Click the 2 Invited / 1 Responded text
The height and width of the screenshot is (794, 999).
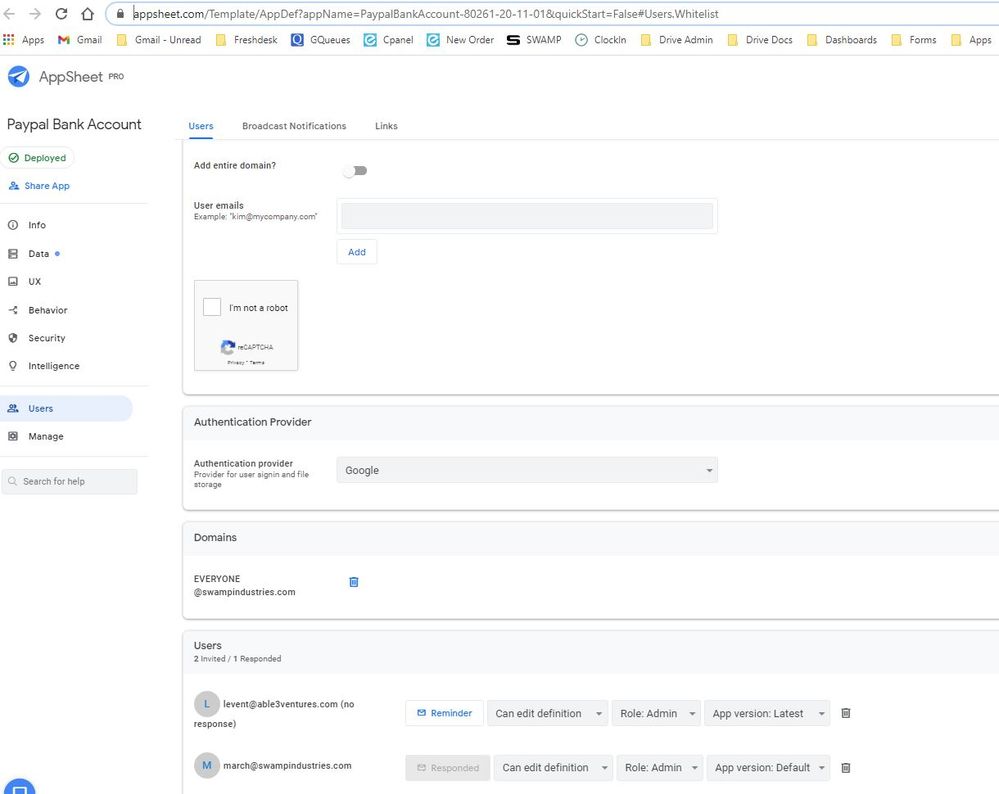[237, 659]
